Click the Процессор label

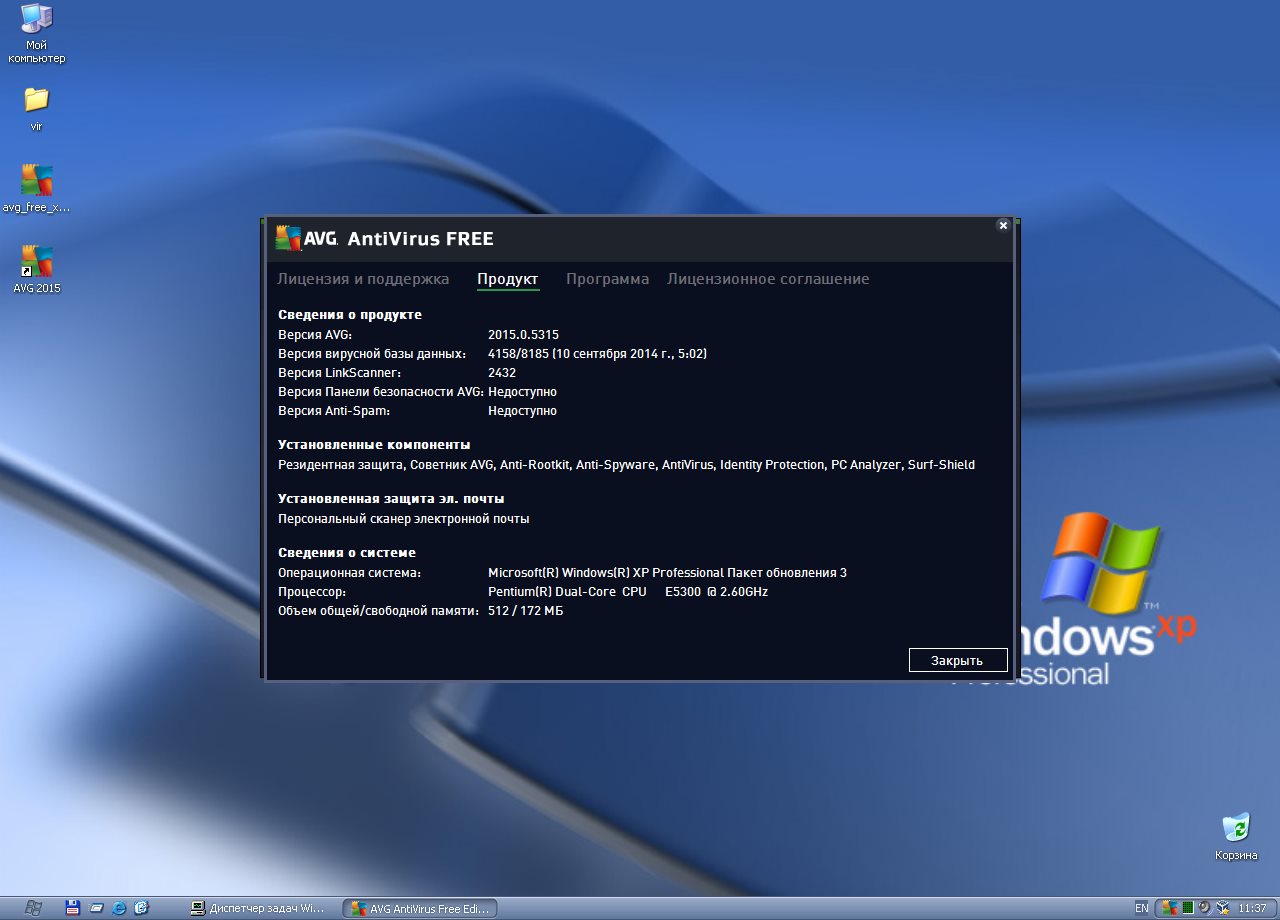coord(311,591)
